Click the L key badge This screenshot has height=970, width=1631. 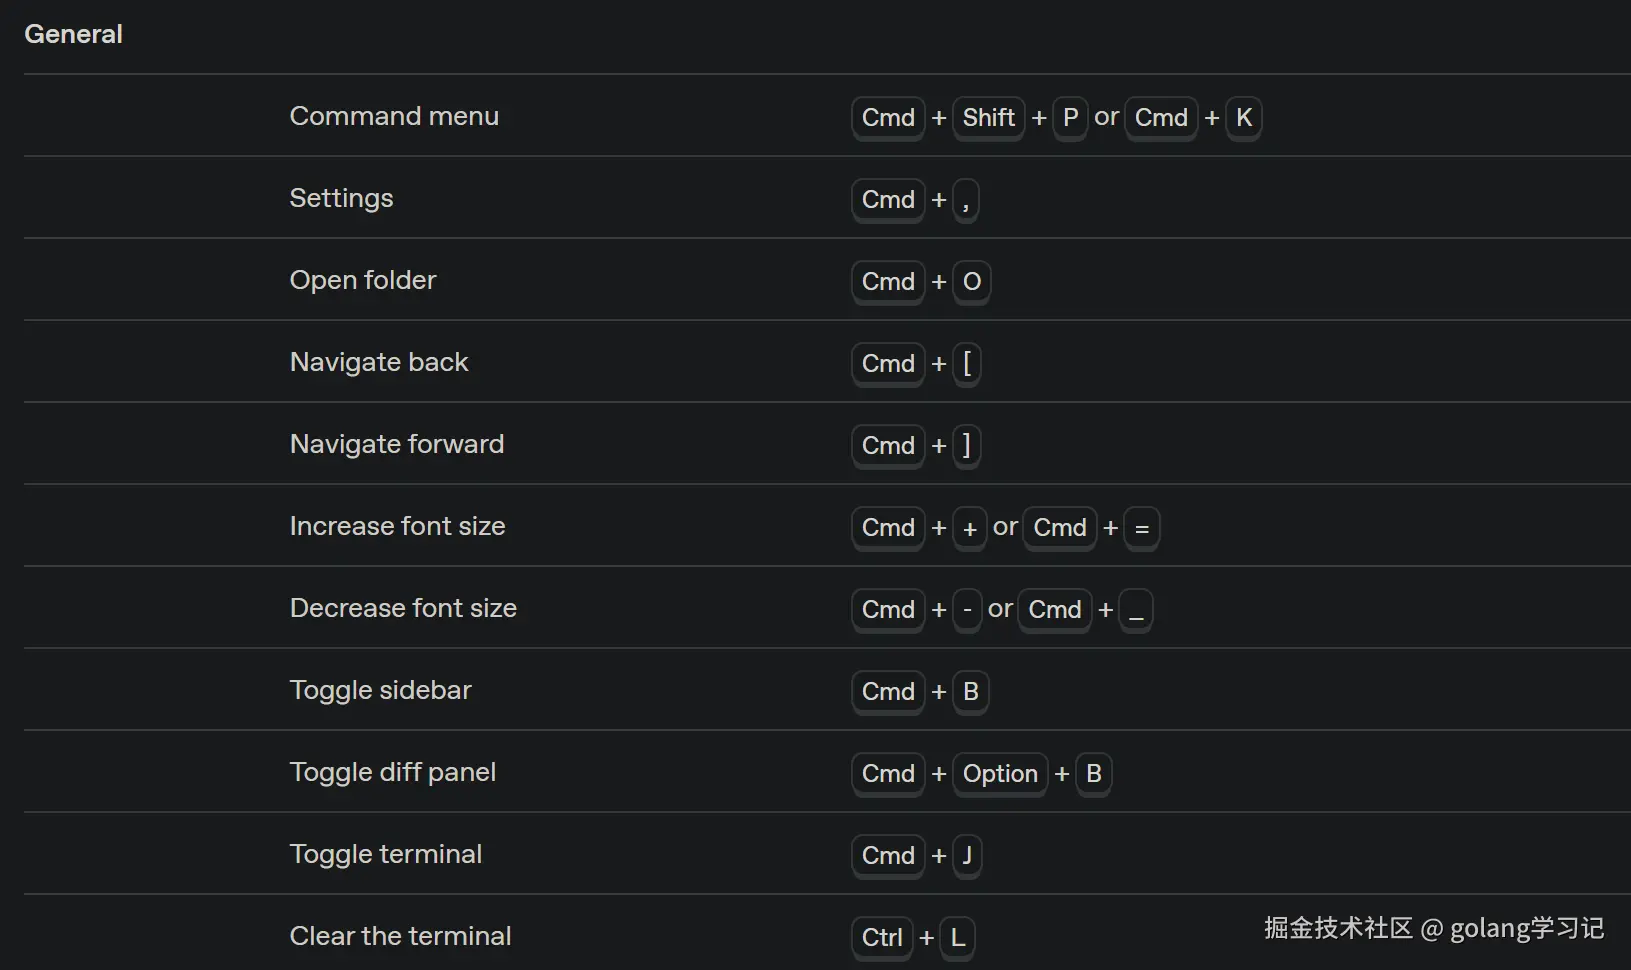[957, 938]
